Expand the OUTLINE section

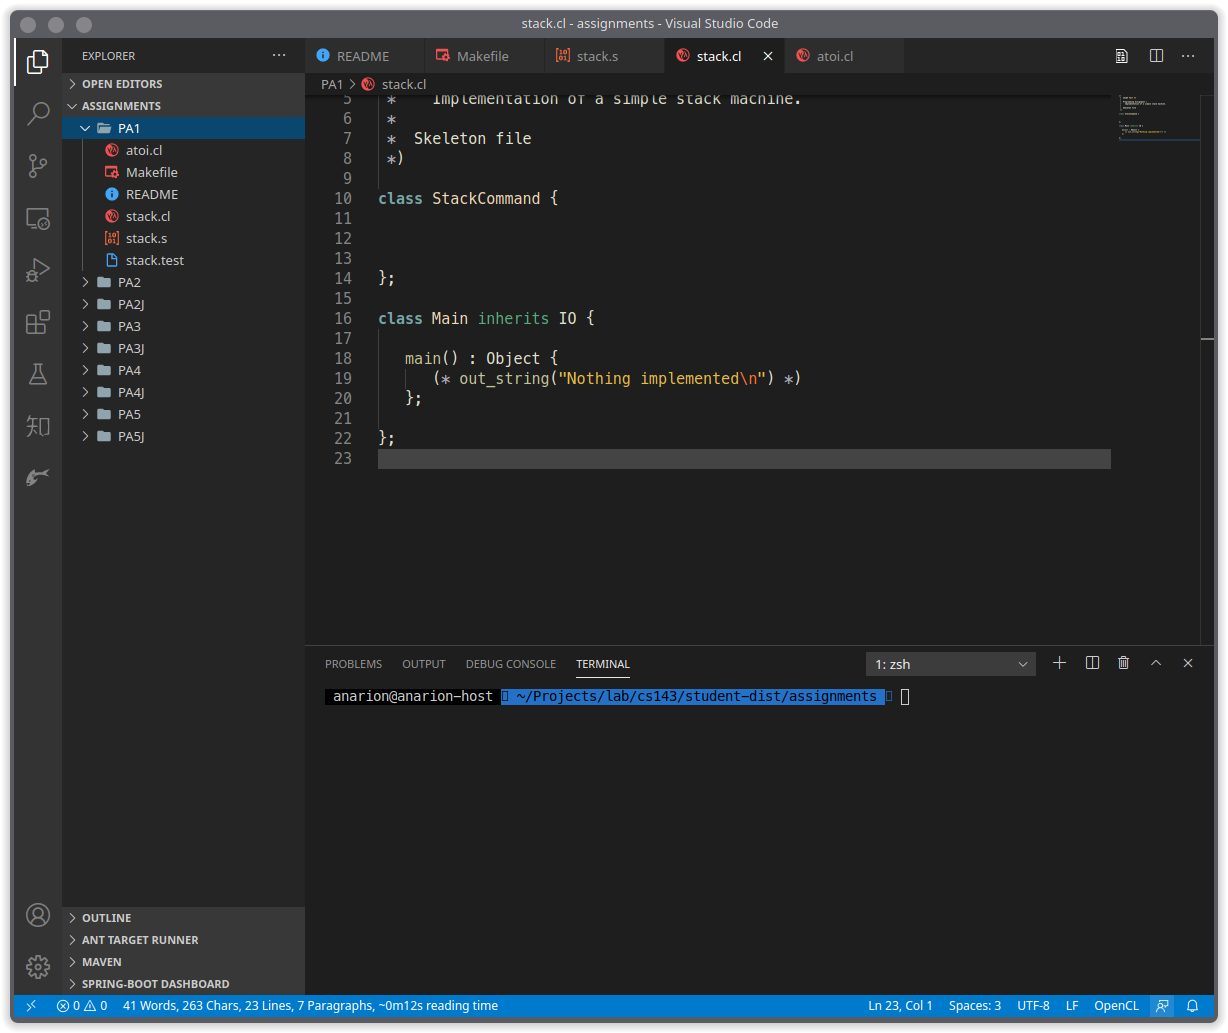(x=106, y=918)
